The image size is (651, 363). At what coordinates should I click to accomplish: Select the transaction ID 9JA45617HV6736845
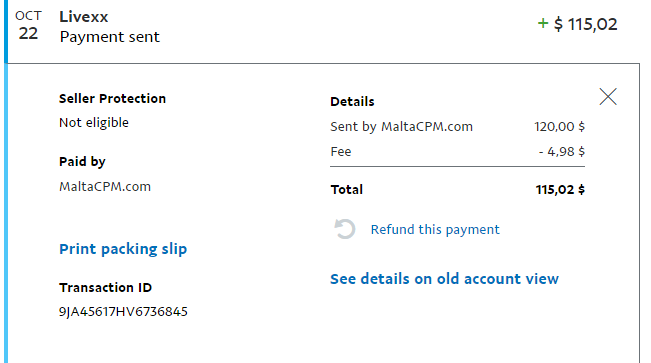tap(123, 311)
